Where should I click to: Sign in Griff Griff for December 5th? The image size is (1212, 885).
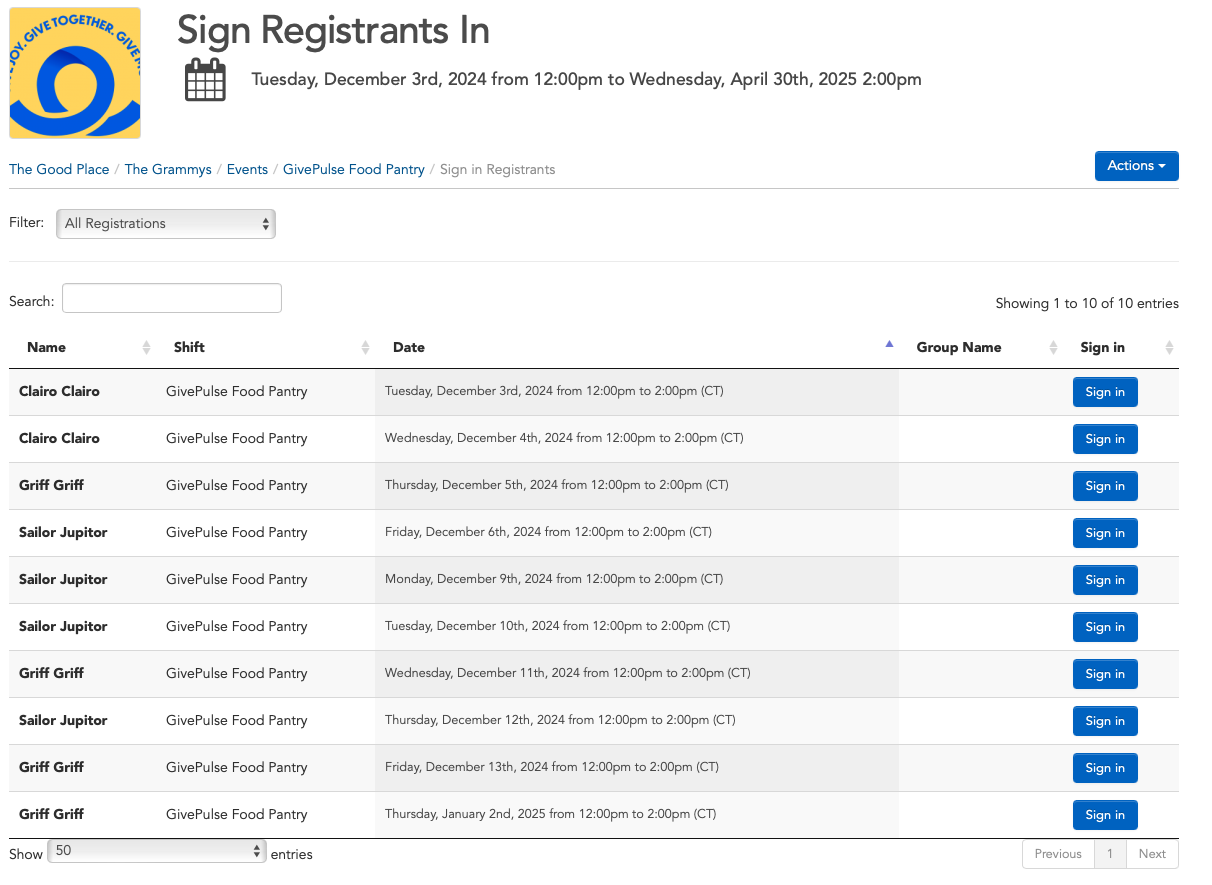pos(1105,486)
